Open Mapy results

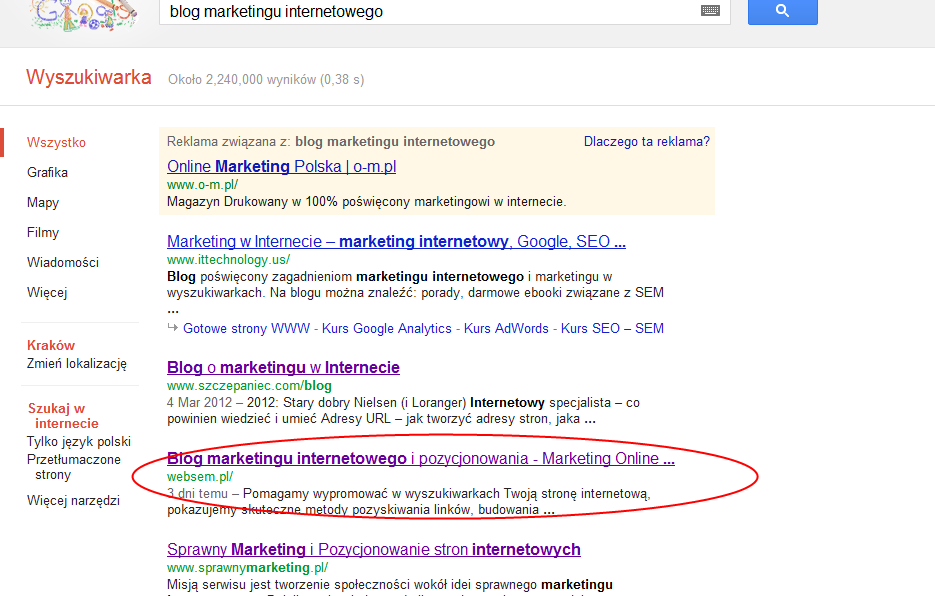(43, 202)
